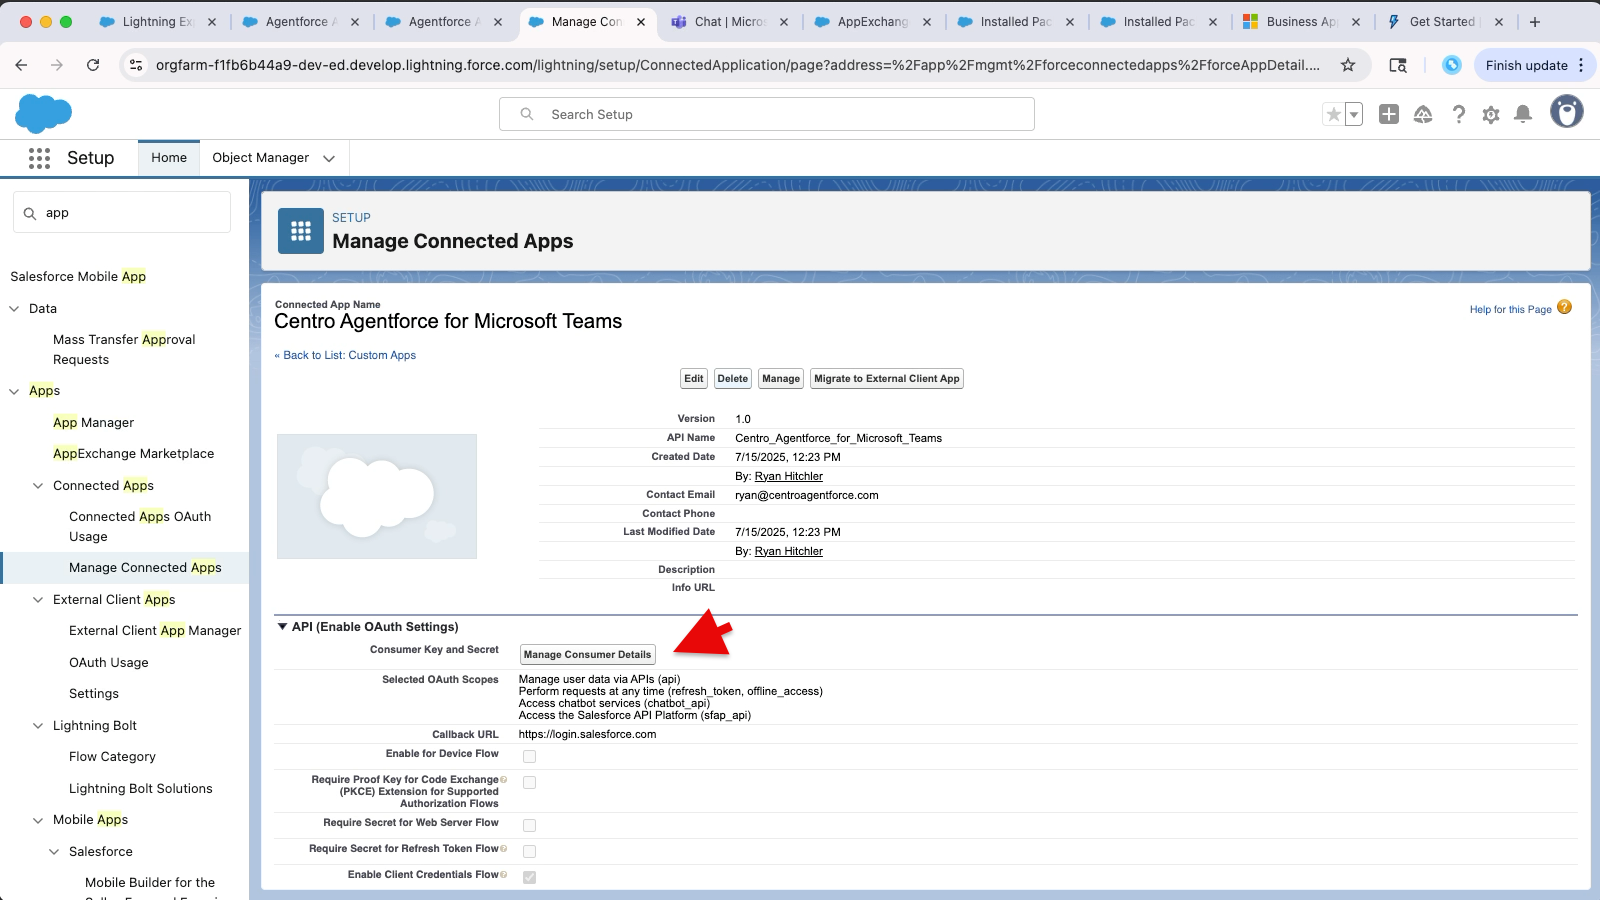Open App Manager in the sidebar

[94, 423]
